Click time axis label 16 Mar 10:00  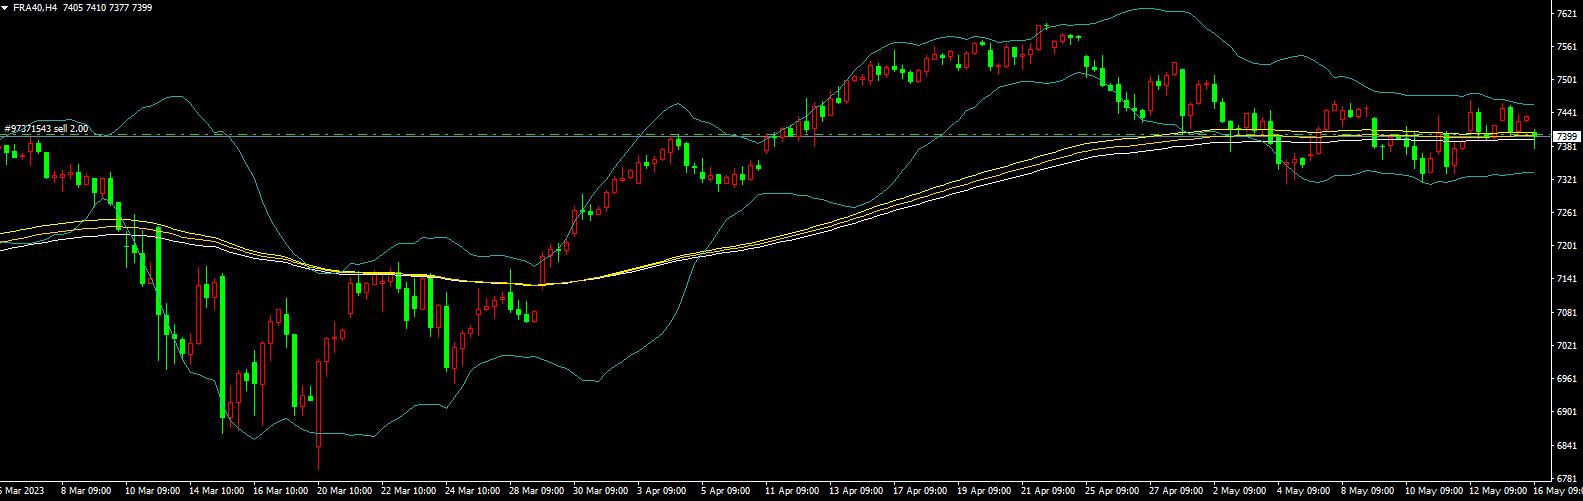tap(280, 492)
